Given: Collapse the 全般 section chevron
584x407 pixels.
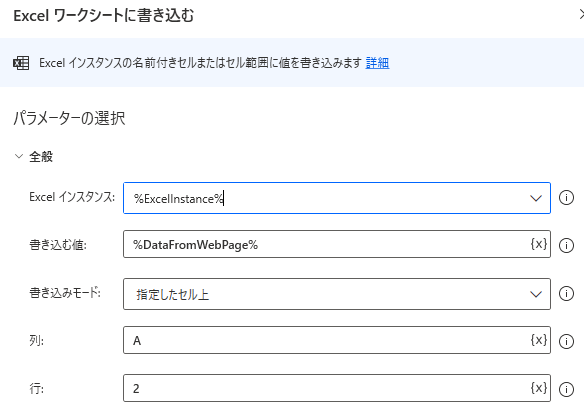Looking at the screenshot, I should click(x=19, y=156).
